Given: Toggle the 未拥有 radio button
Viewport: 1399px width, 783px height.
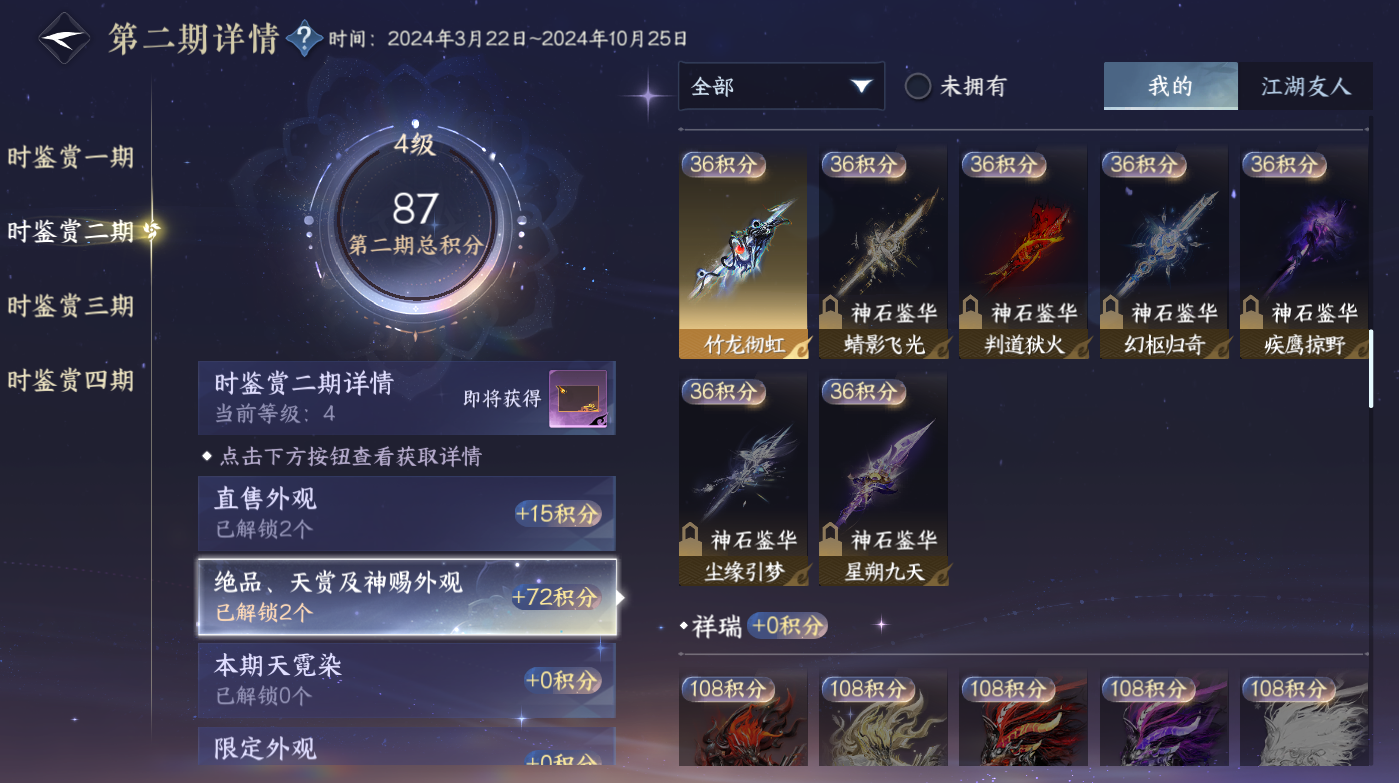Looking at the screenshot, I should [x=918, y=86].
